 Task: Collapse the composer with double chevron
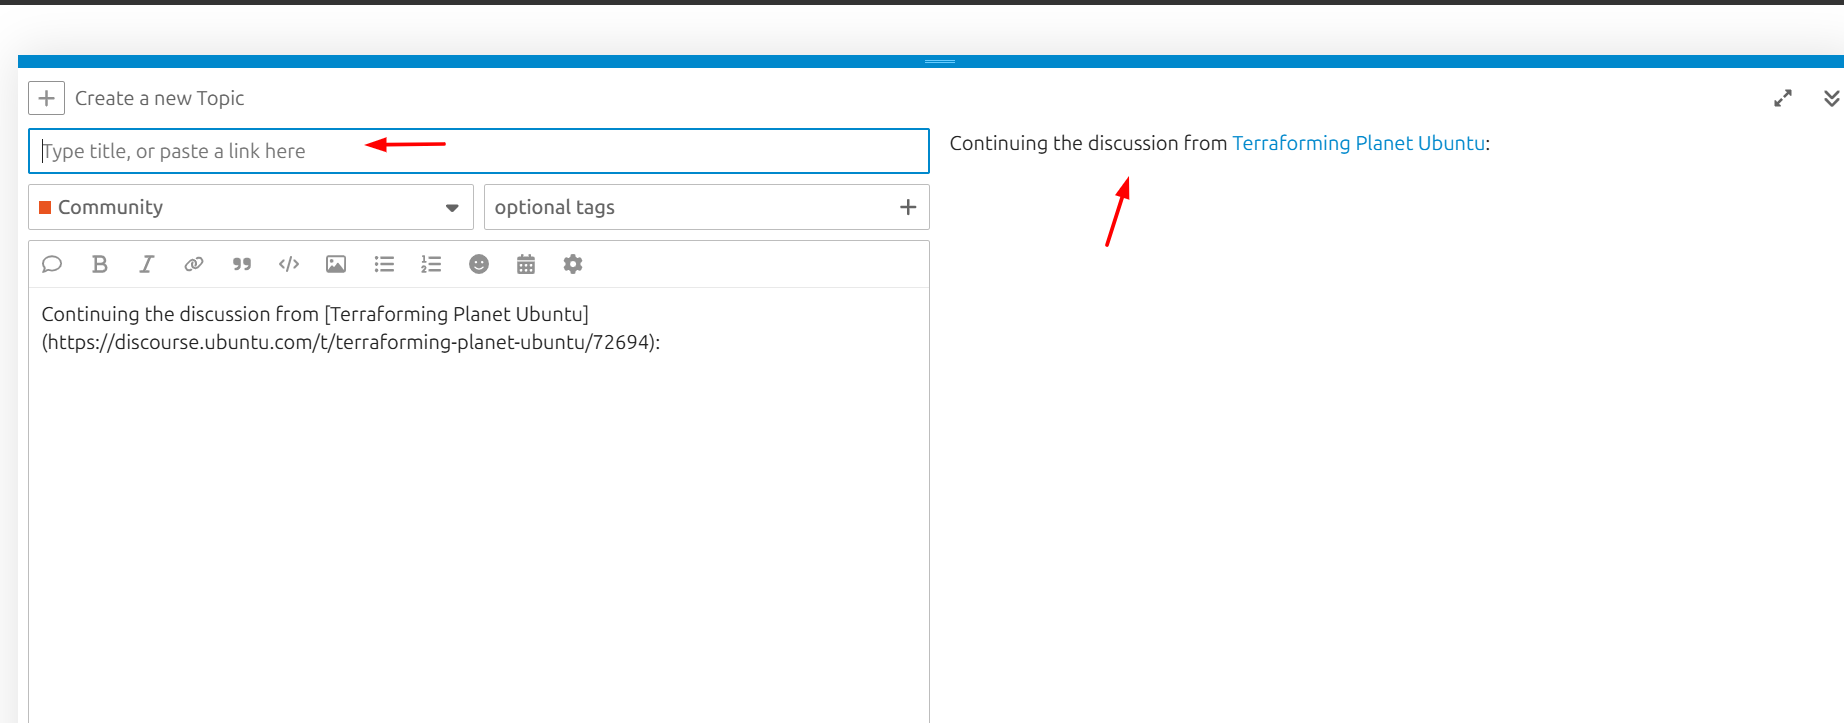coord(1831,99)
